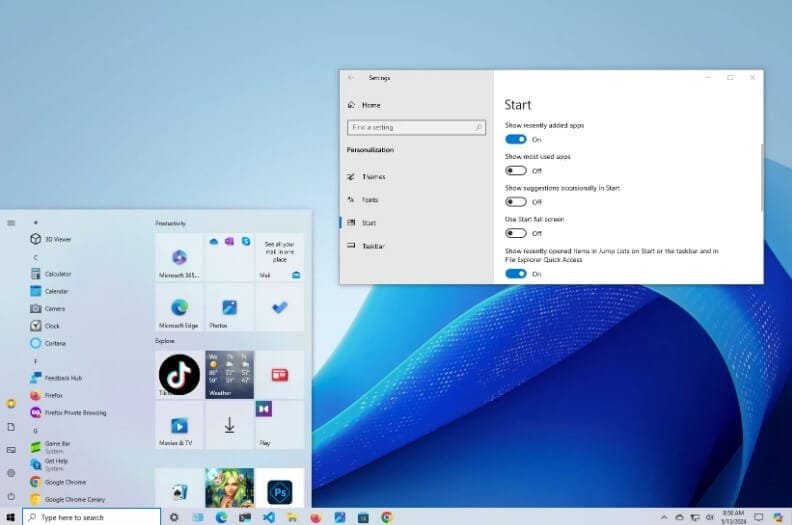Open Themes in the Settings sidebar
Image resolution: width=792 pixels, height=525 pixels.
pyautogui.click(x=373, y=177)
